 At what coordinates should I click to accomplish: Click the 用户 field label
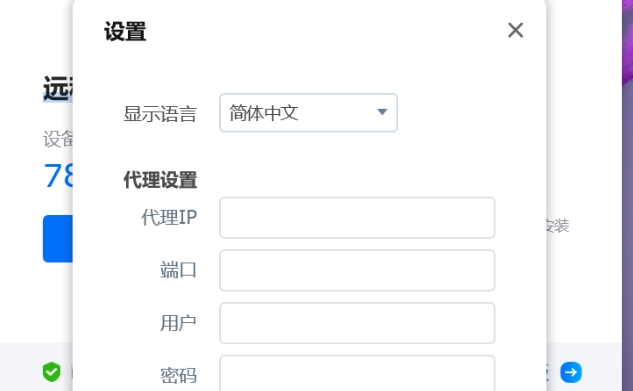pos(178,323)
